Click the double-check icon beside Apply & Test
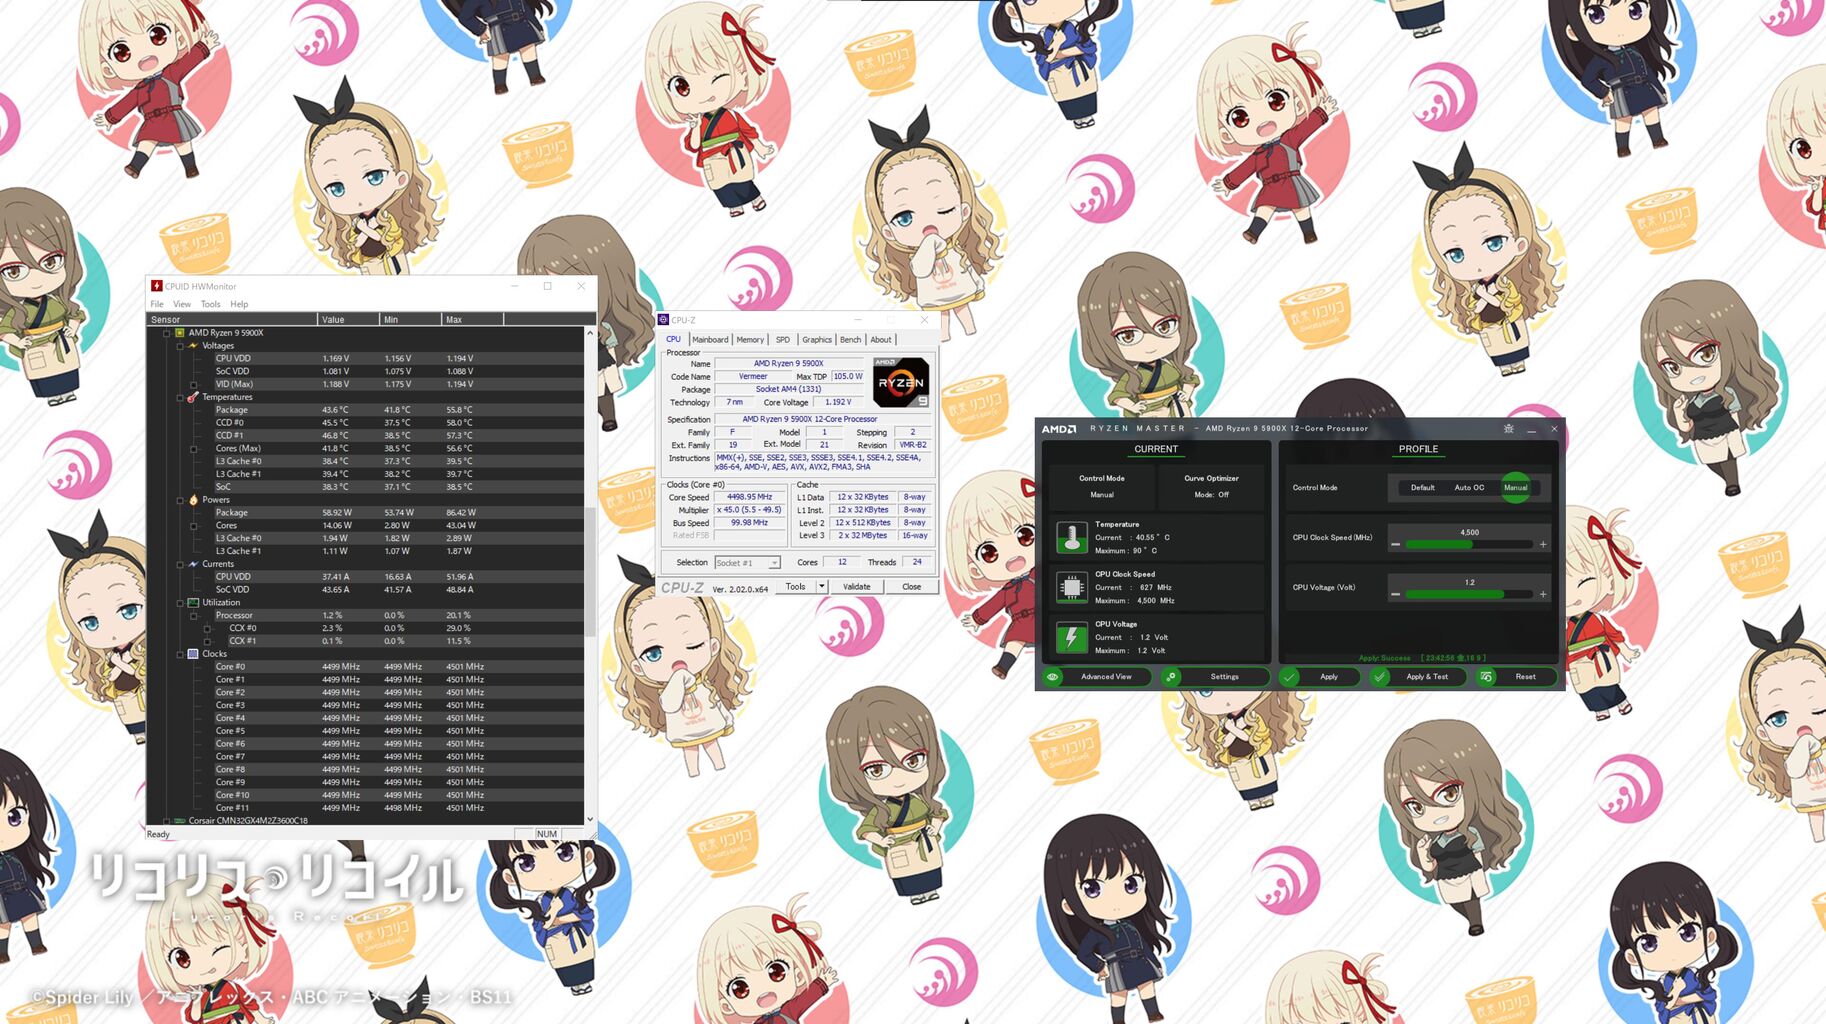 (1380, 677)
